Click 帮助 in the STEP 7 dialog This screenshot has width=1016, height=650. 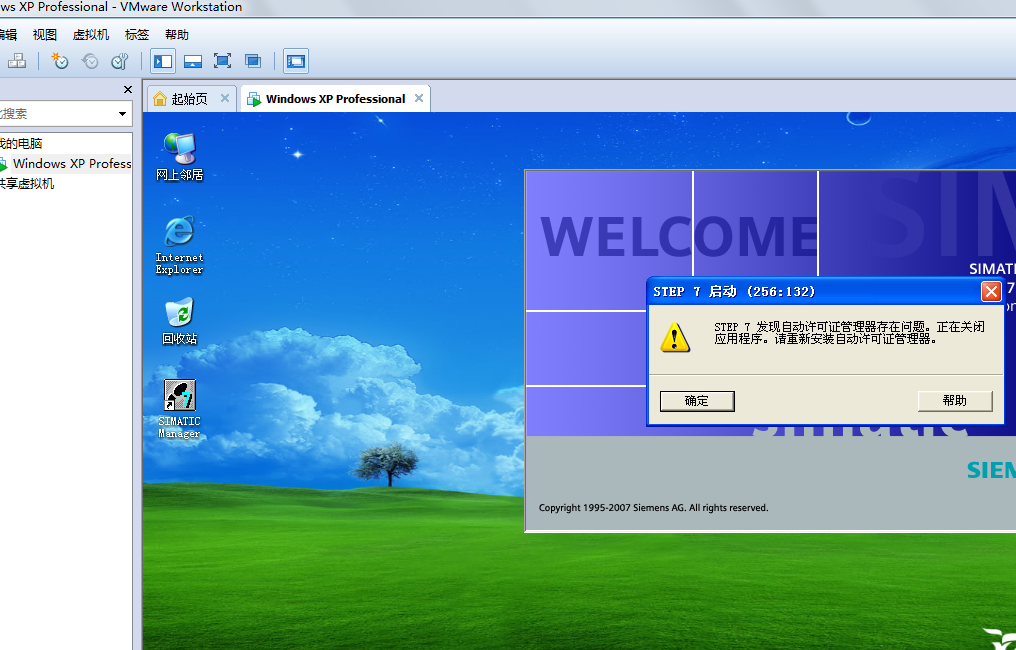click(x=955, y=401)
